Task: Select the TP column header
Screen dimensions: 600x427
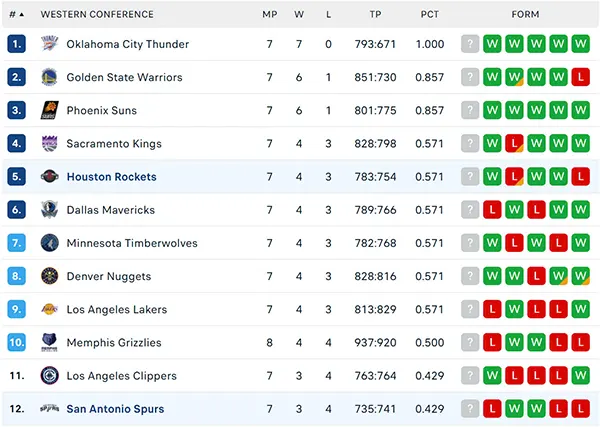Action: click(x=375, y=15)
